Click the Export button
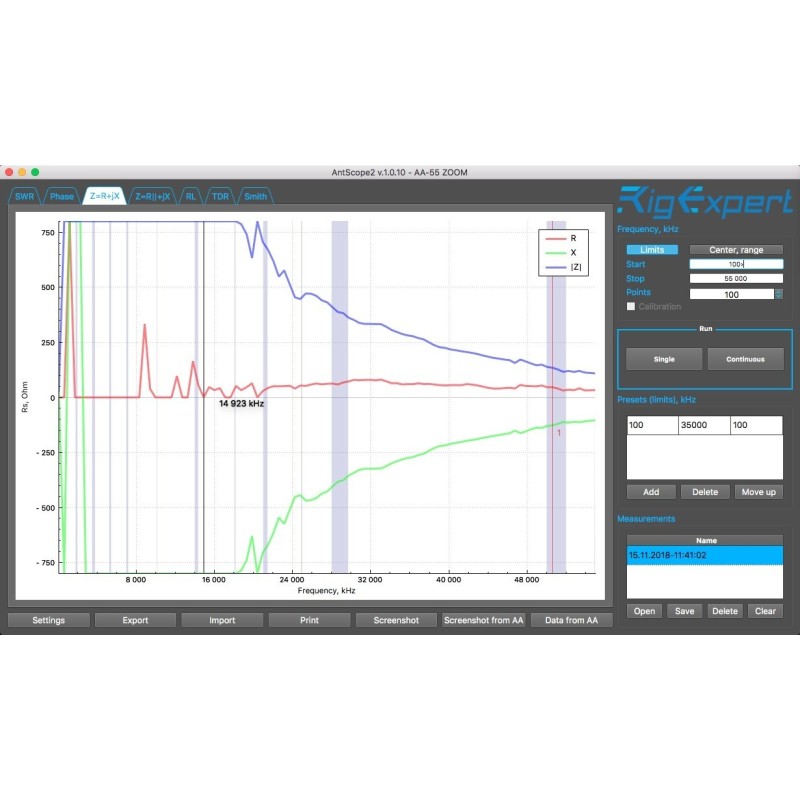Viewport: 800px width, 800px height. [135, 620]
